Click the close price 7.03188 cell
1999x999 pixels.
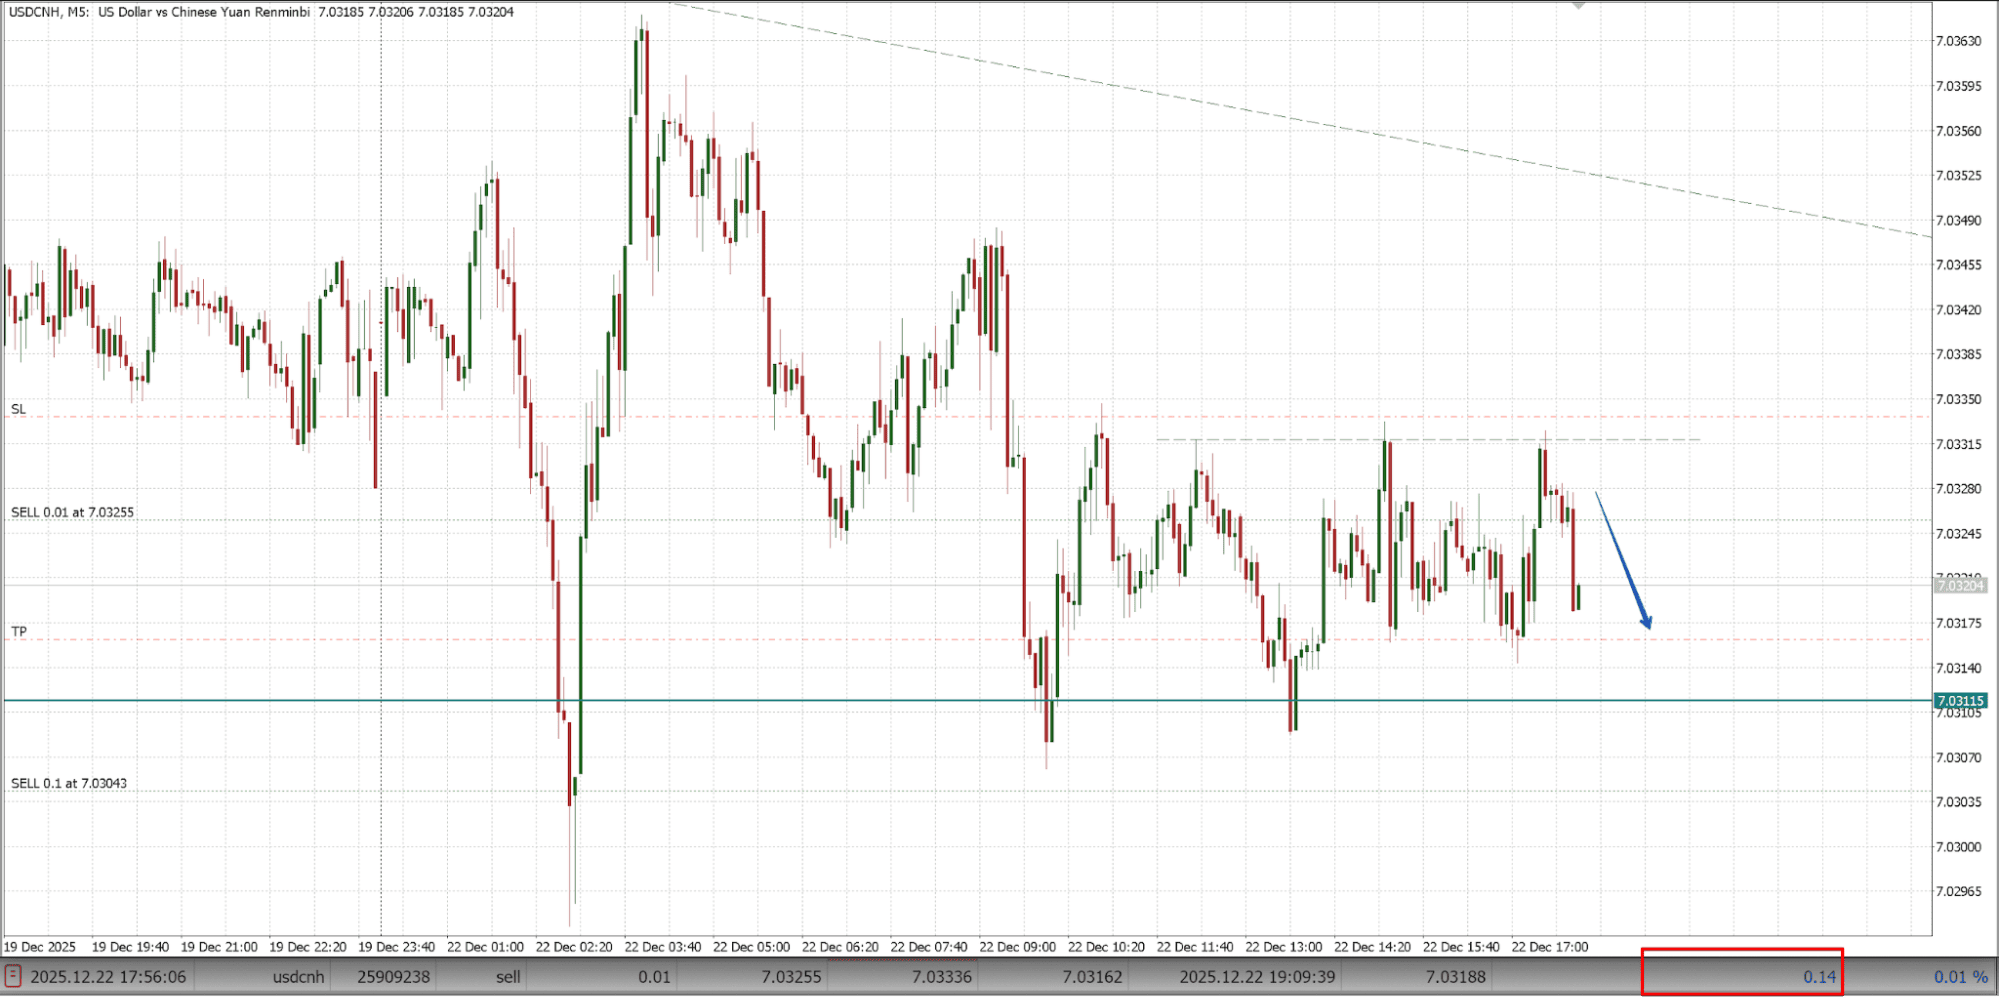(x=1455, y=977)
